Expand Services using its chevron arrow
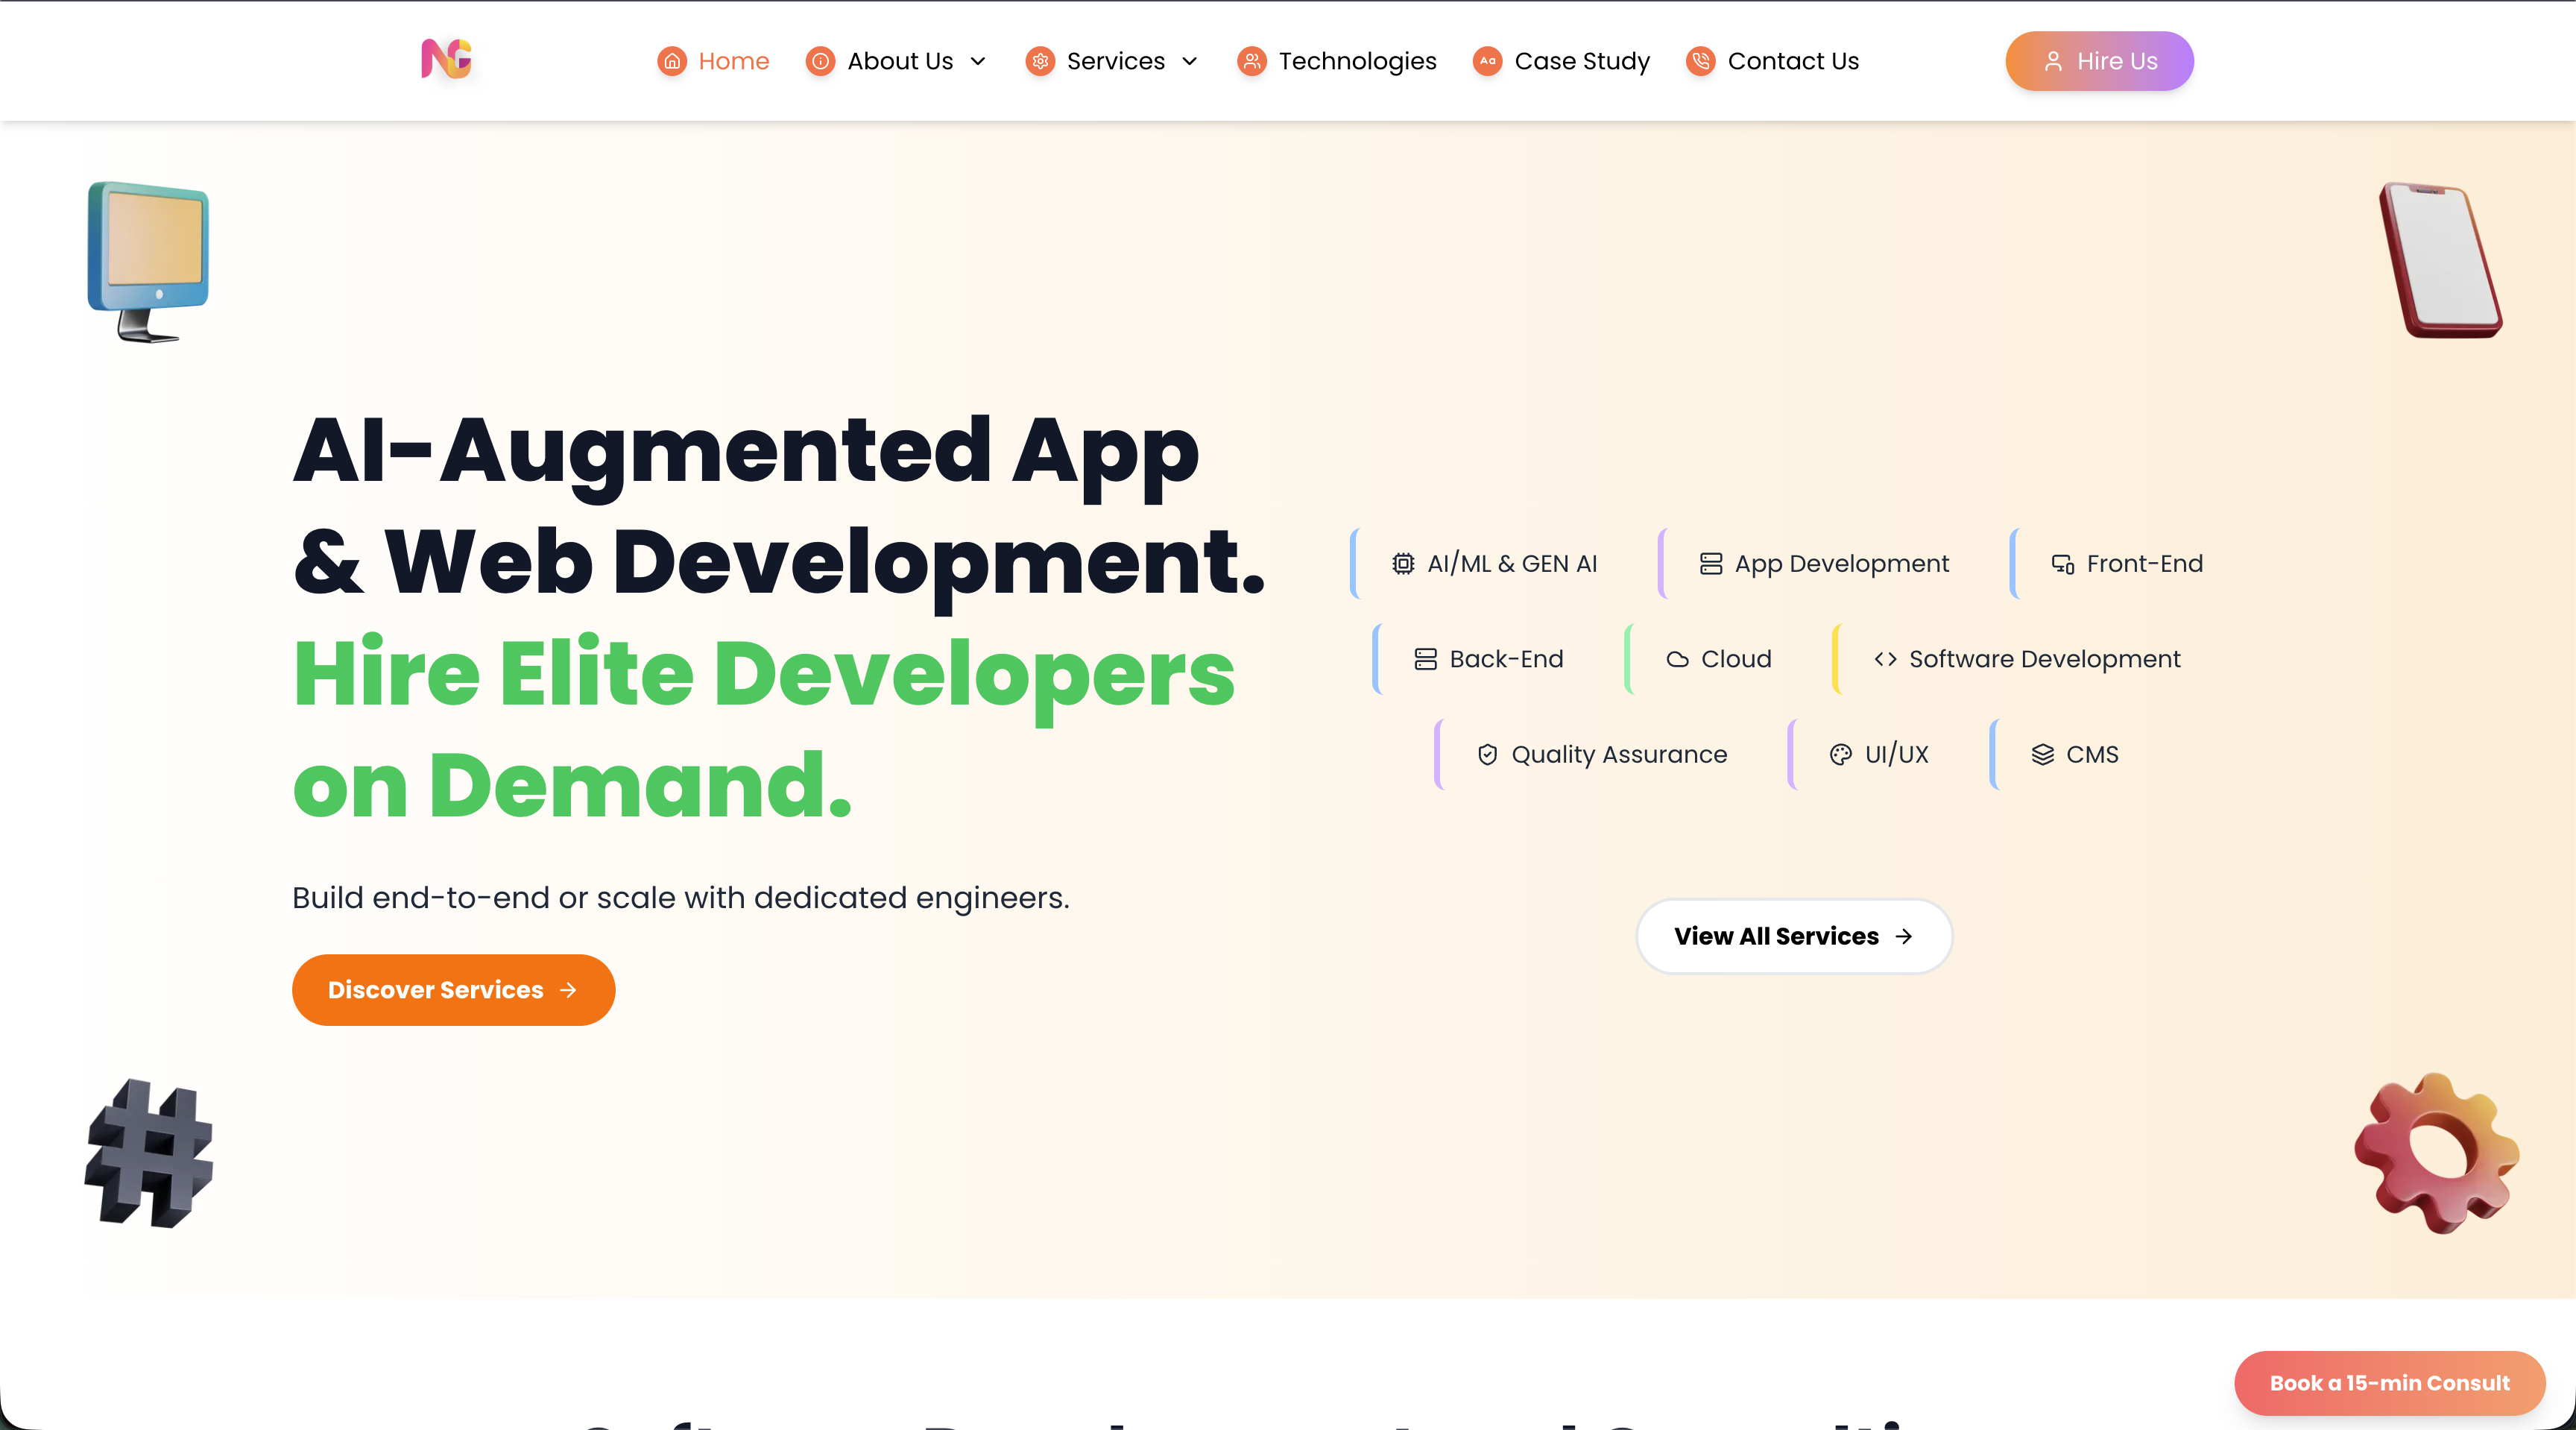 click(1190, 62)
